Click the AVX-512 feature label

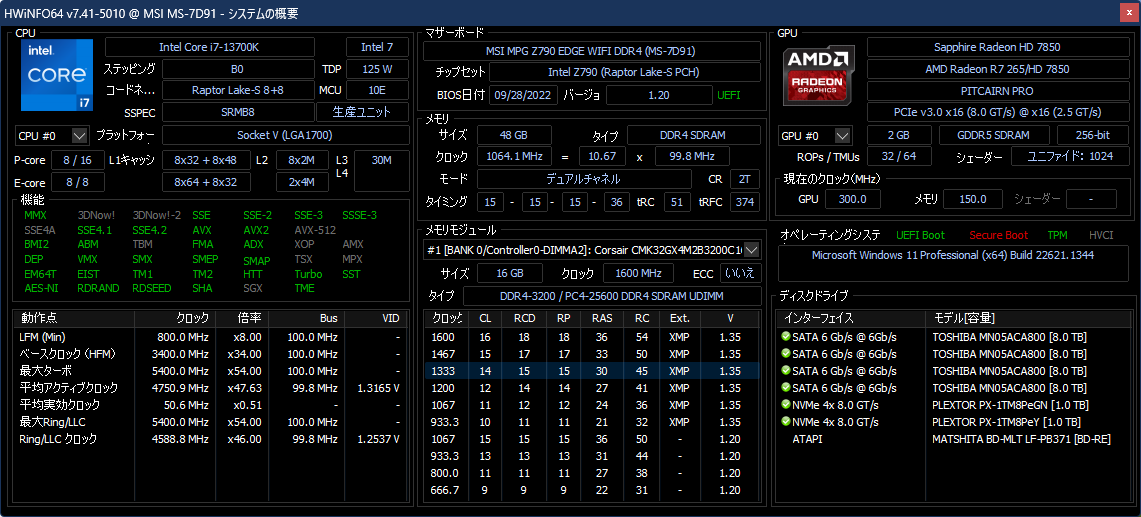click(x=315, y=230)
